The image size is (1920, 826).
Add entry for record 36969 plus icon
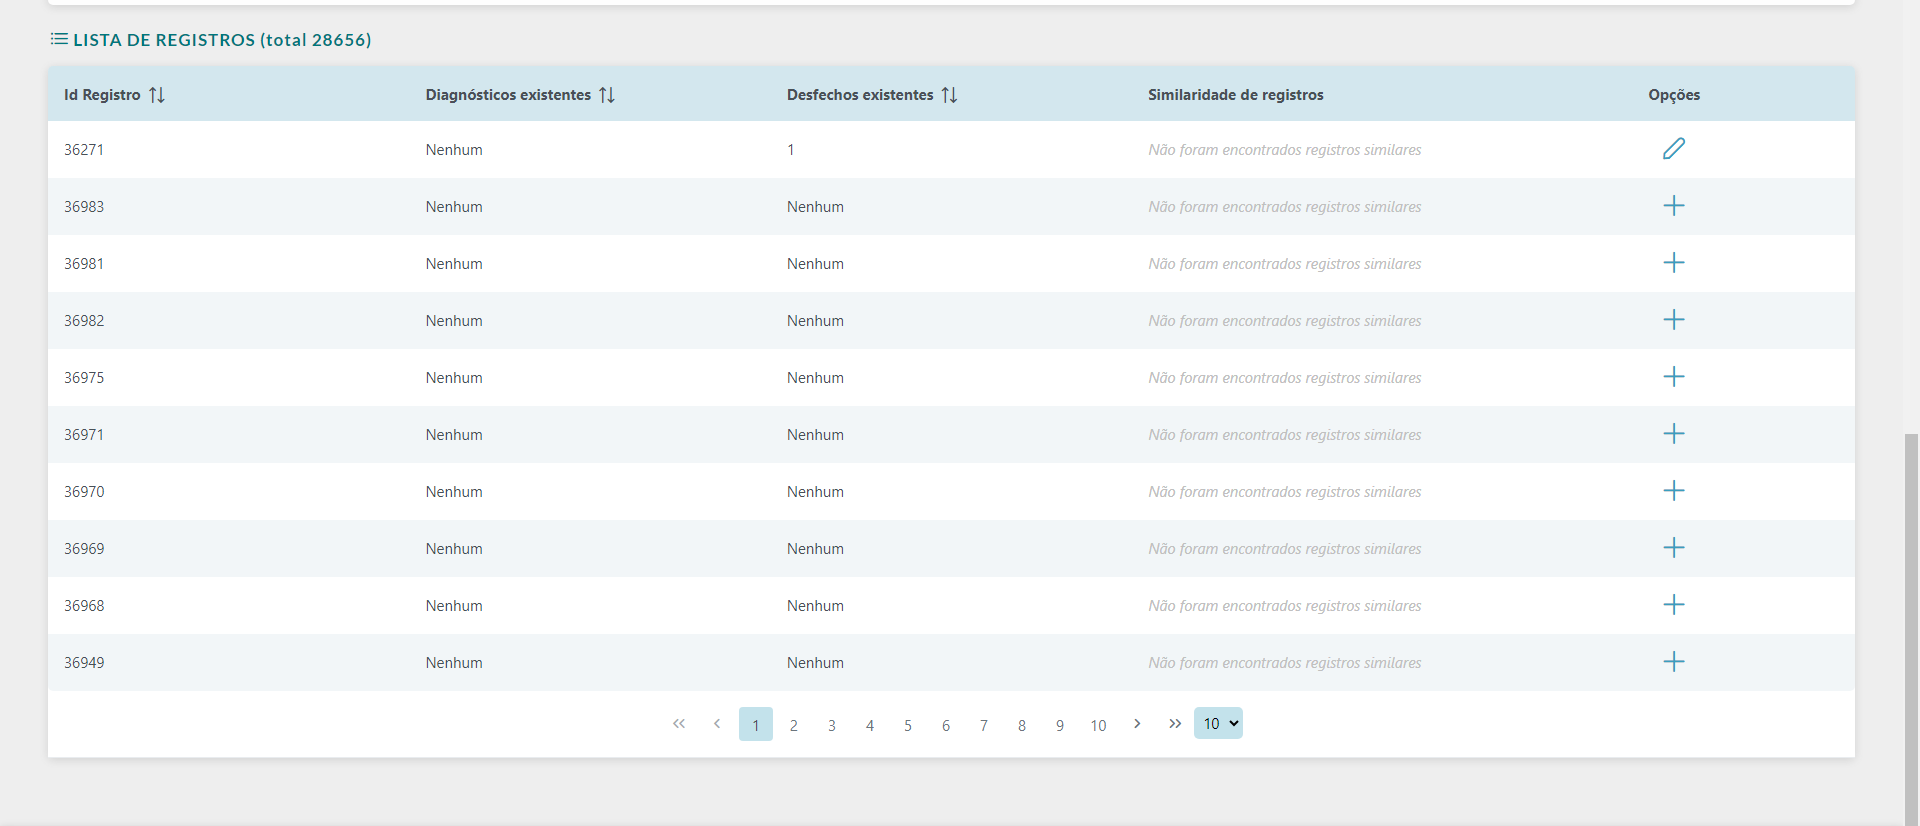pyautogui.click(x=1674, y=548)
